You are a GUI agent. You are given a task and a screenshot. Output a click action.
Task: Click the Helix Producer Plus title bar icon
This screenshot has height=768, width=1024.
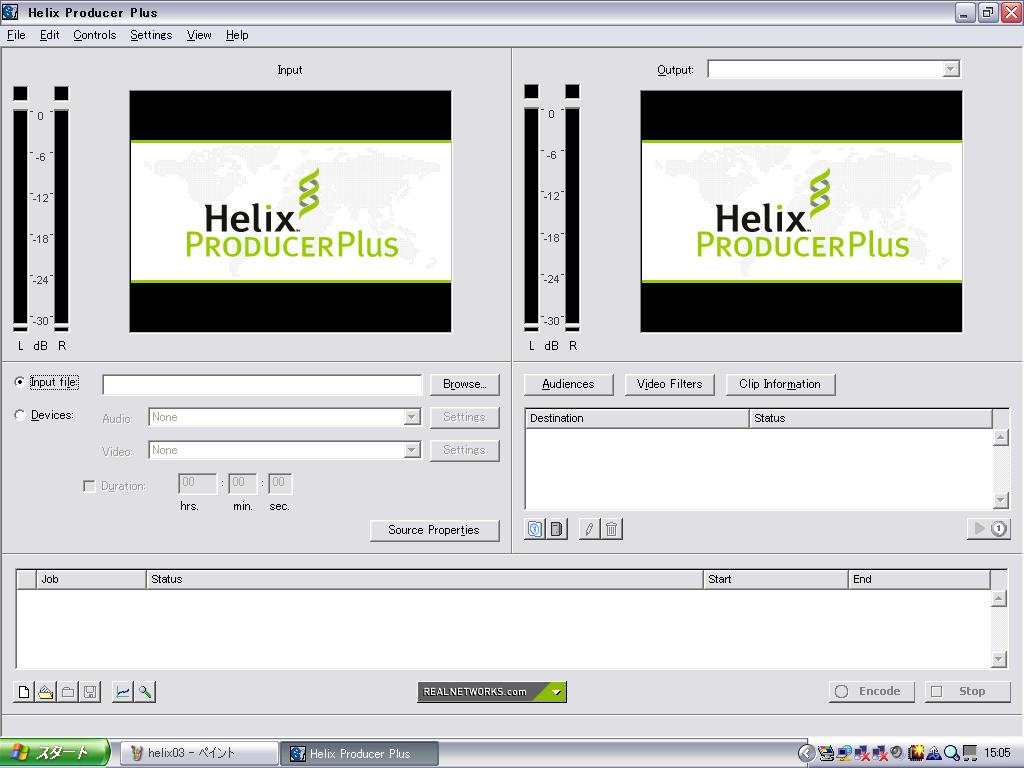coord(10,12)
